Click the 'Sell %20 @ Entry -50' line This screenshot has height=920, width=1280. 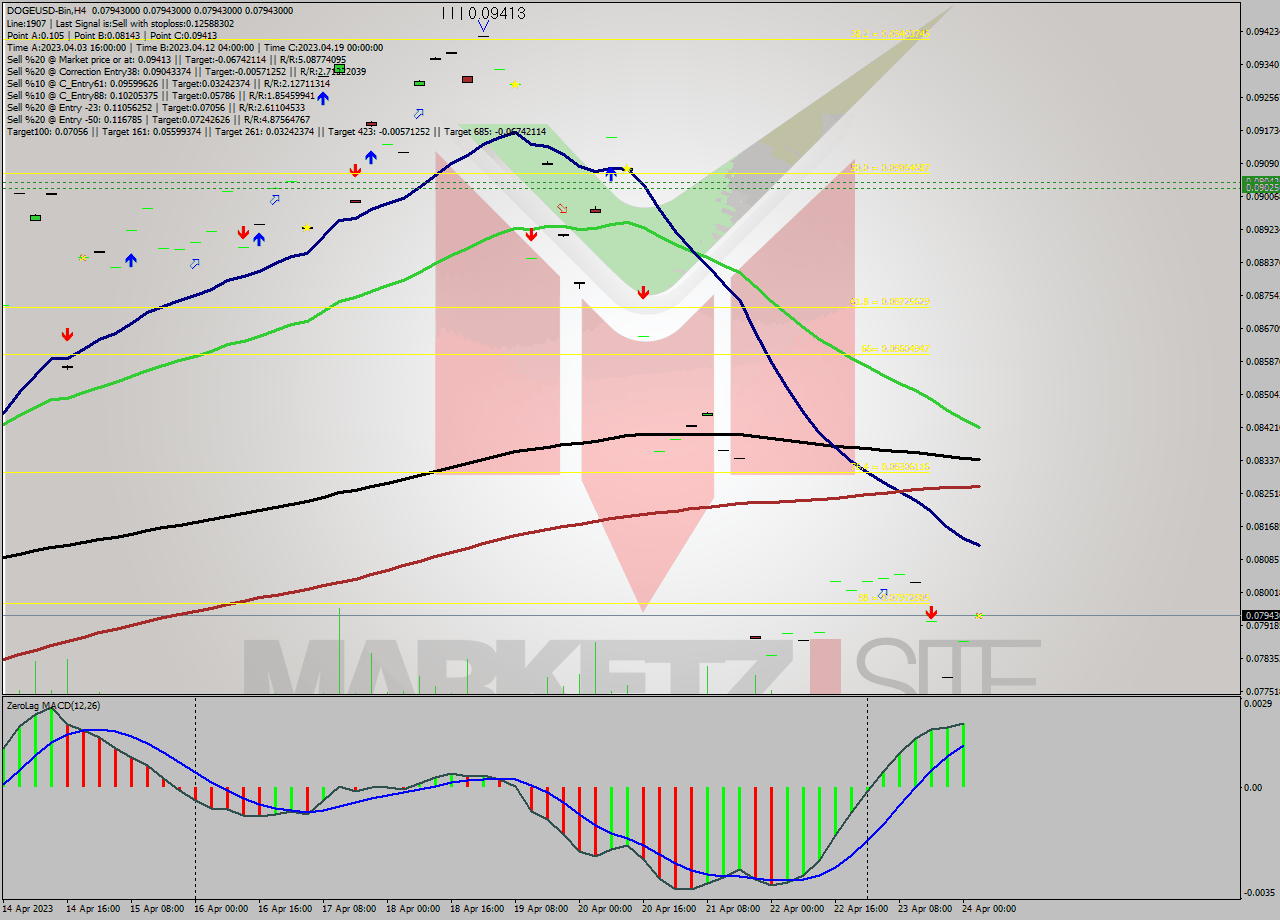click(x=158, y=119)
